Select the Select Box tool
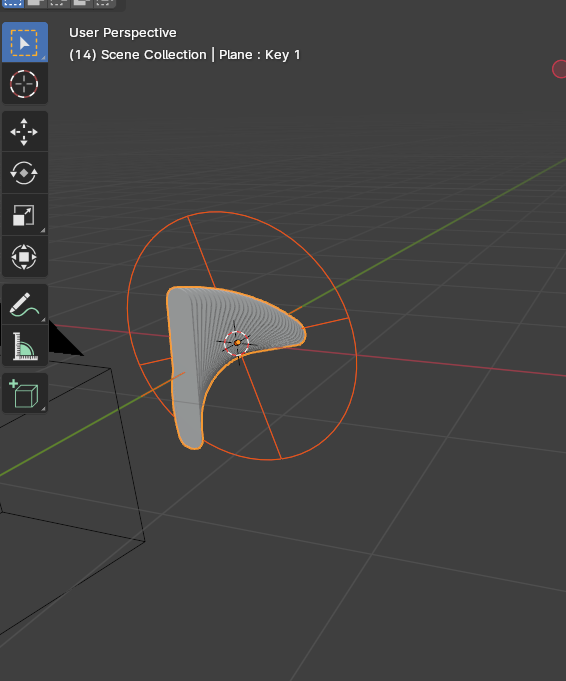Screen dimensions: 566x681 (25, 43)
